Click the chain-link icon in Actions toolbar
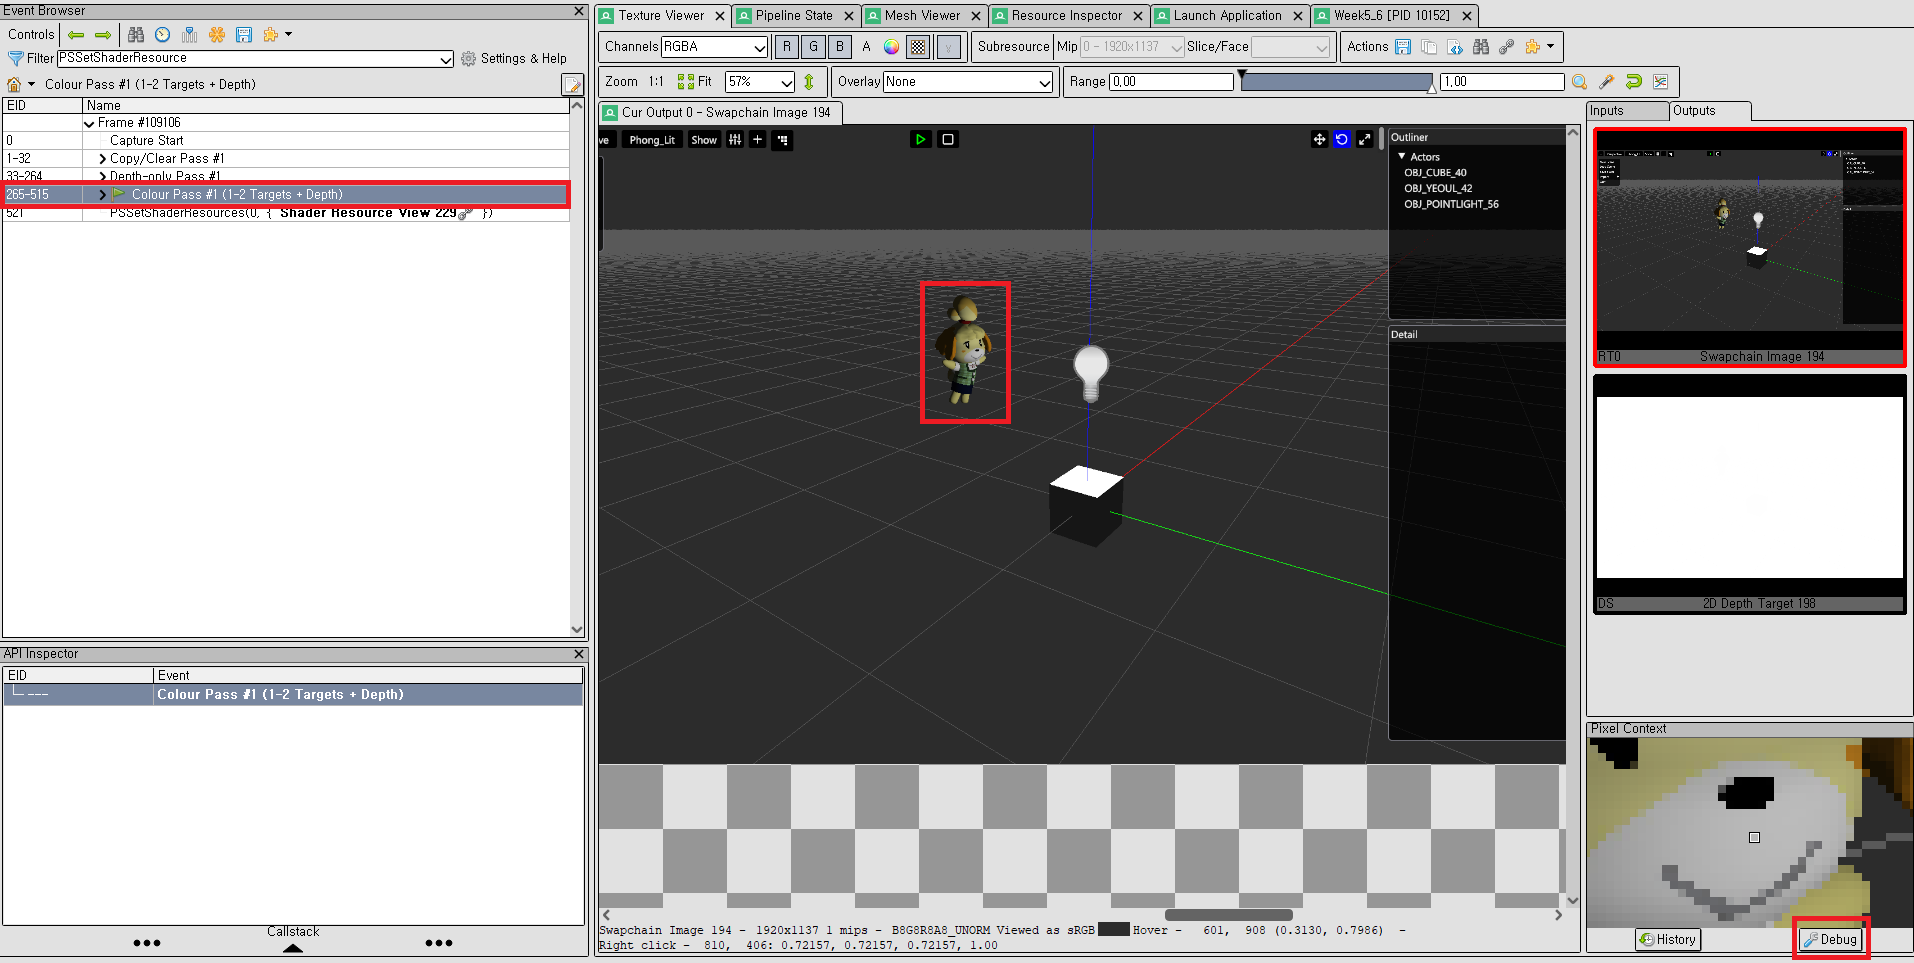Screen dimensions: 1914x963 click(x=1507, y=47)
